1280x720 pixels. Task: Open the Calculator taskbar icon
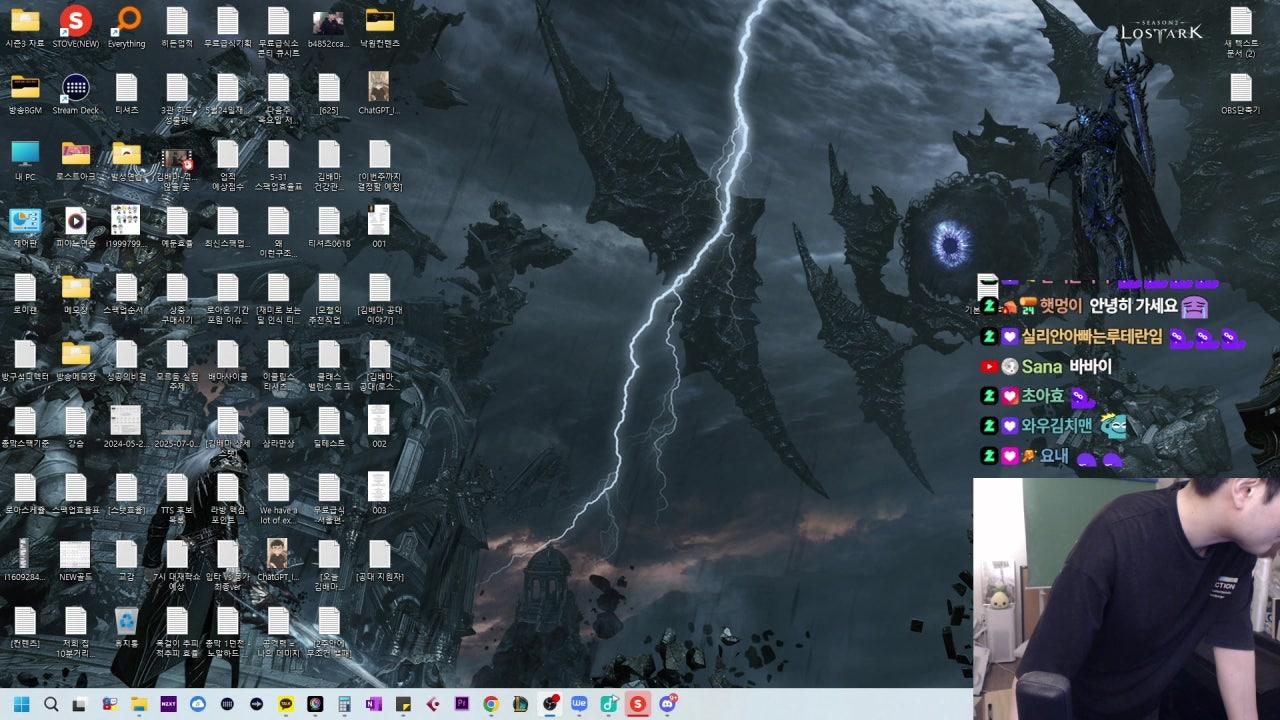344,704
